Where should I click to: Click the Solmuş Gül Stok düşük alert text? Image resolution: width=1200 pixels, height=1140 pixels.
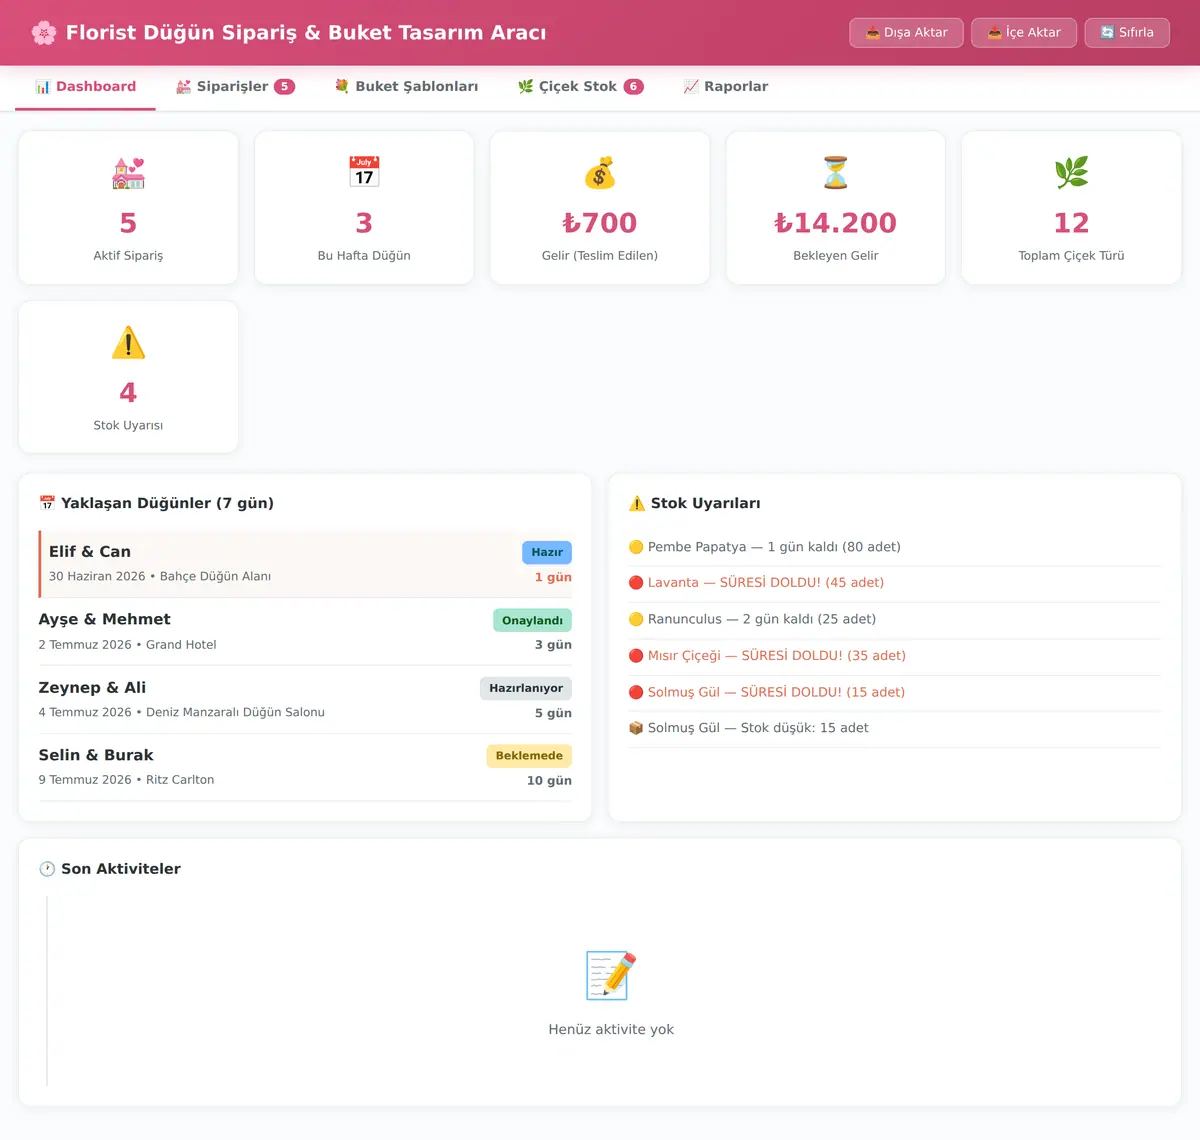[x=758, y=728]
